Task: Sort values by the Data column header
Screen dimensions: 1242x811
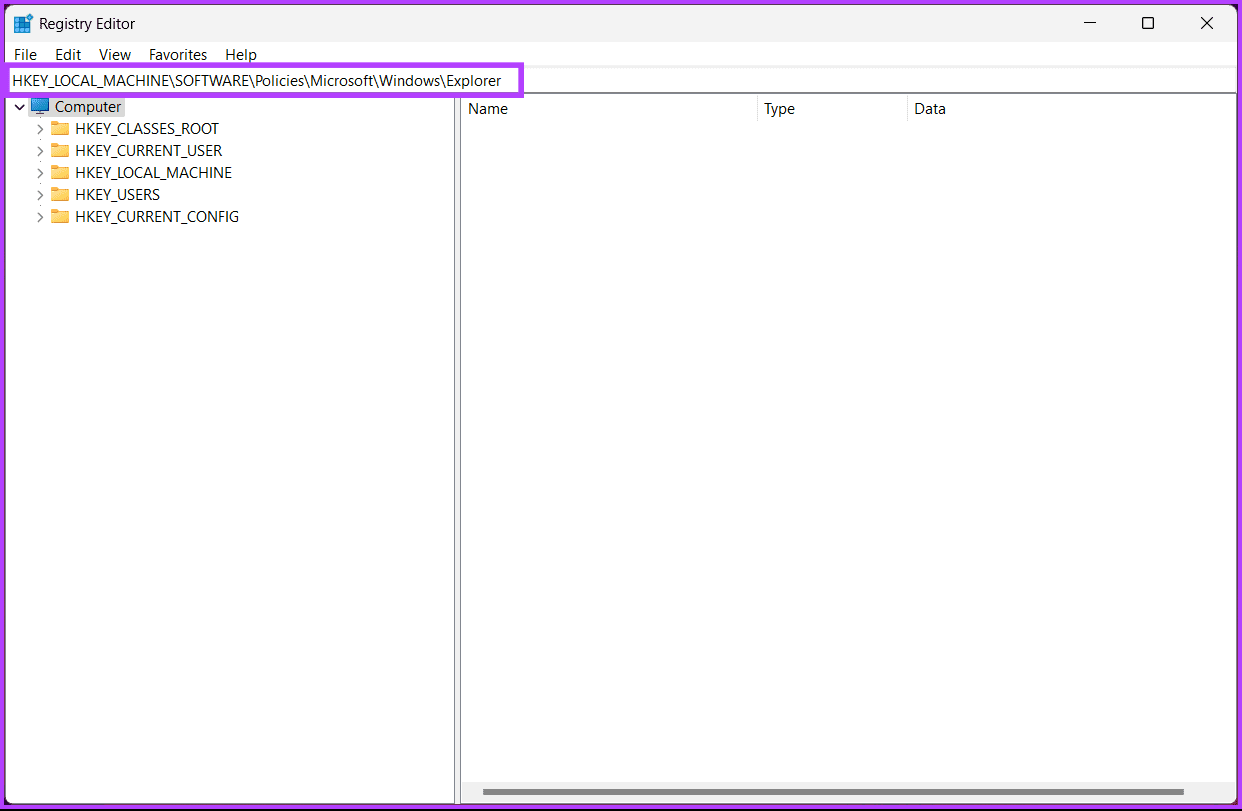Action: (x=1070, y=109)
